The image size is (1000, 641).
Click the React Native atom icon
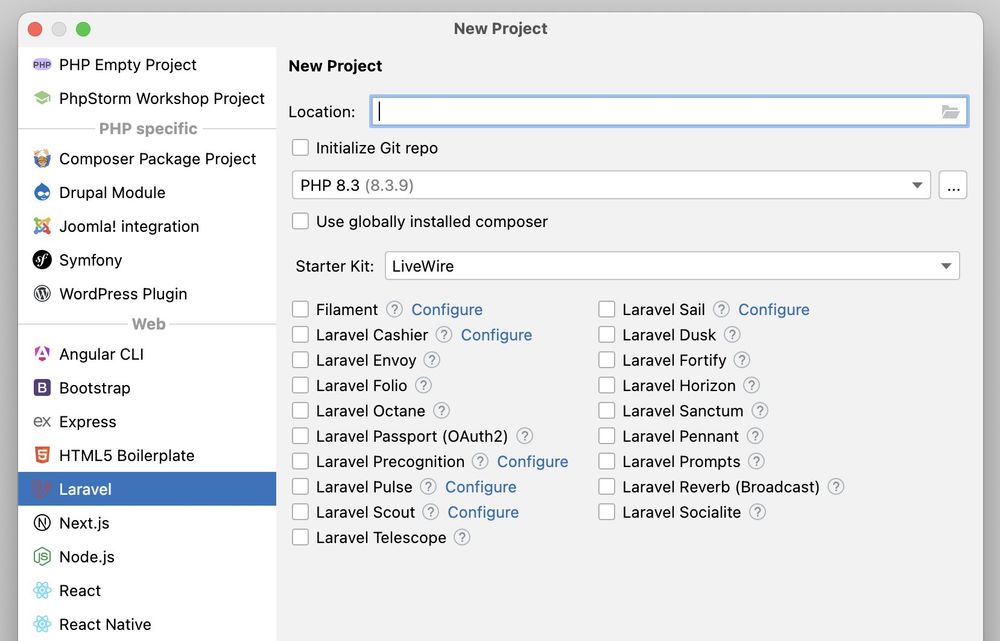(x=42, y=624)
